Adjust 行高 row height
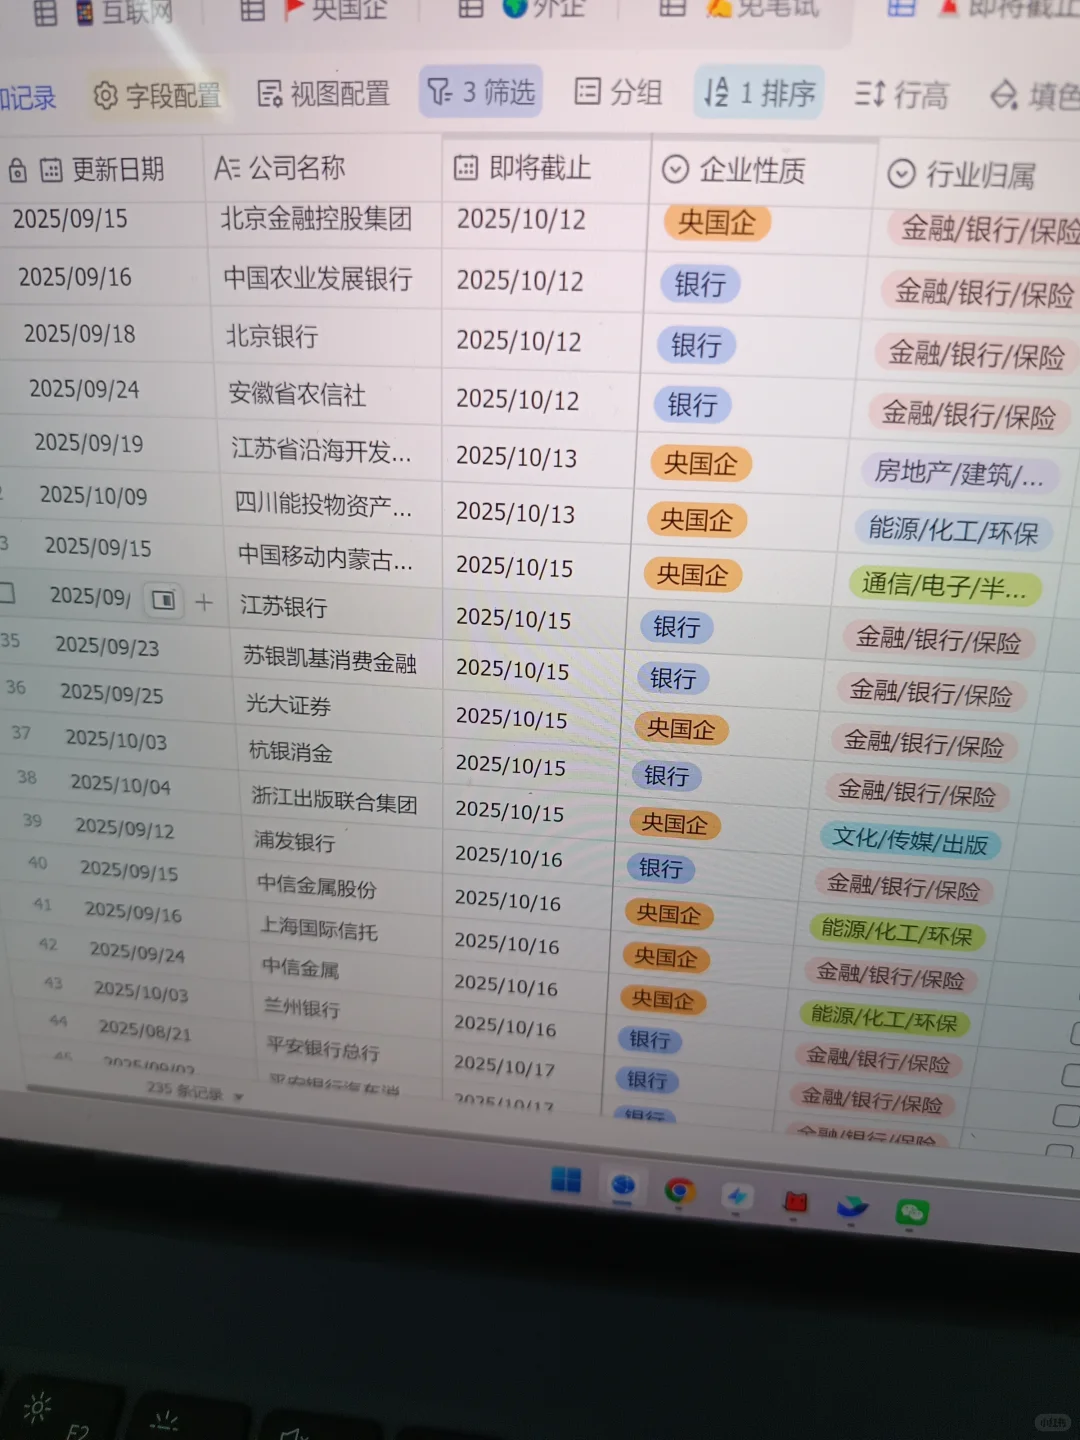Viewport: 1080px width, 1440px height. coord(901,95)
